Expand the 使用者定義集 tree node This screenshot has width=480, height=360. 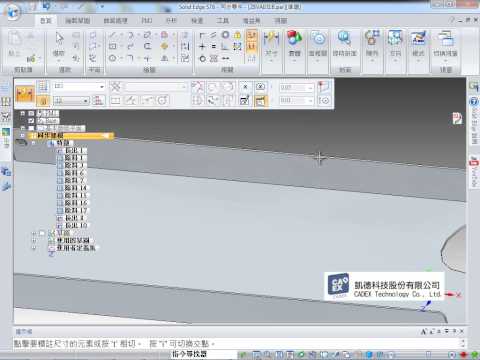click(x=33, y=248)
